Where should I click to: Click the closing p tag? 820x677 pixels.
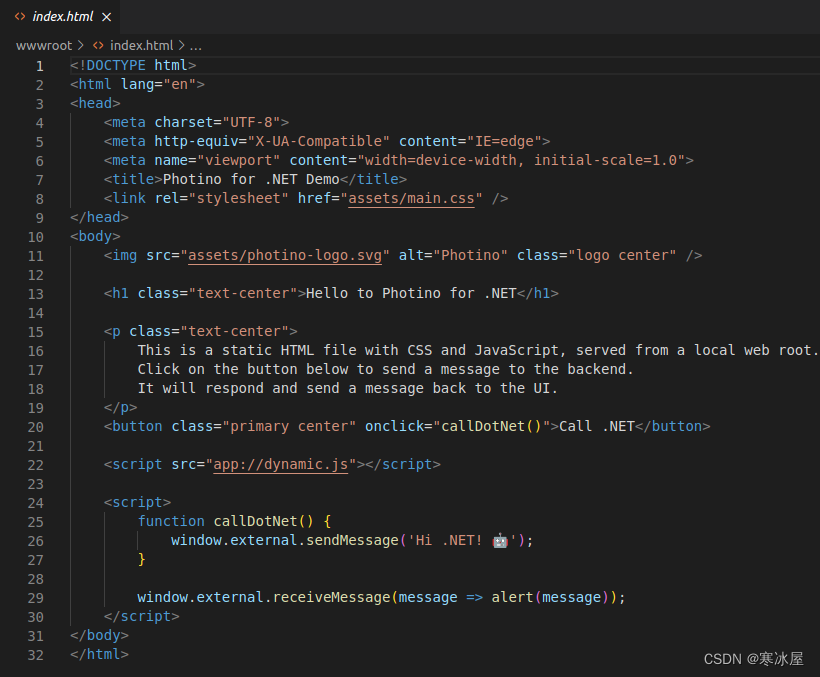[x=120, y=407]
